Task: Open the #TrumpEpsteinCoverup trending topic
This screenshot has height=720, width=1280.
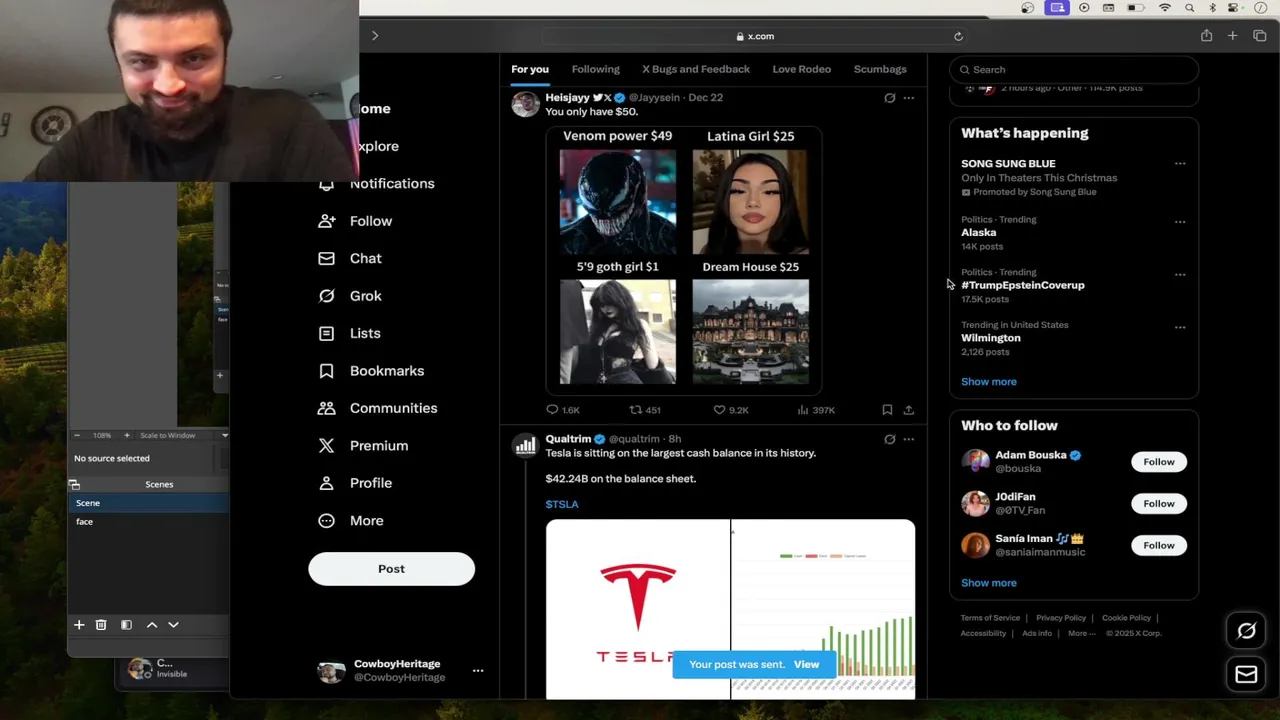Action: click(x=1022, y=285)
